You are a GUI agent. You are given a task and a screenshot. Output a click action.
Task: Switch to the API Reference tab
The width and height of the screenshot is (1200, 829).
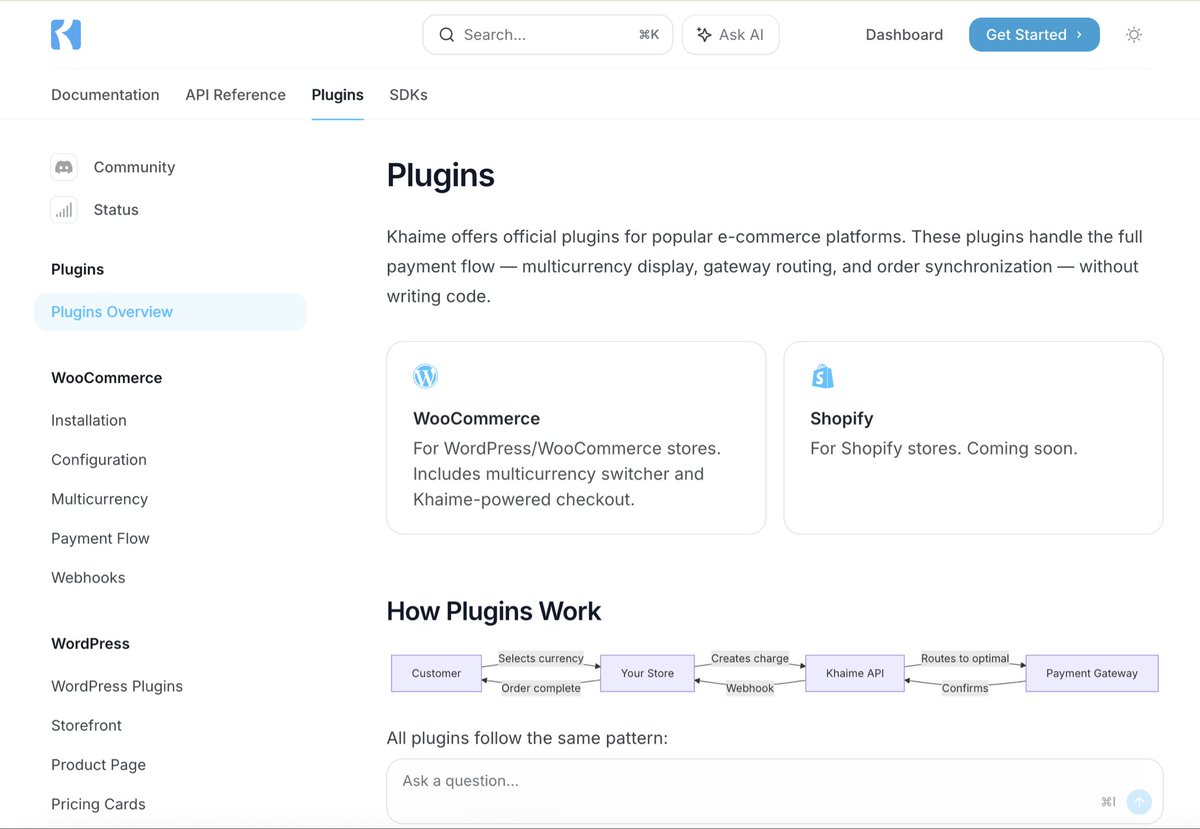coord(235,95)
